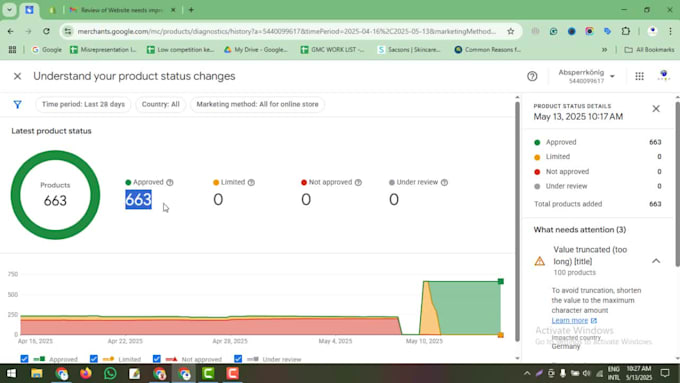Open the Help question mark icon

[532, 76]
